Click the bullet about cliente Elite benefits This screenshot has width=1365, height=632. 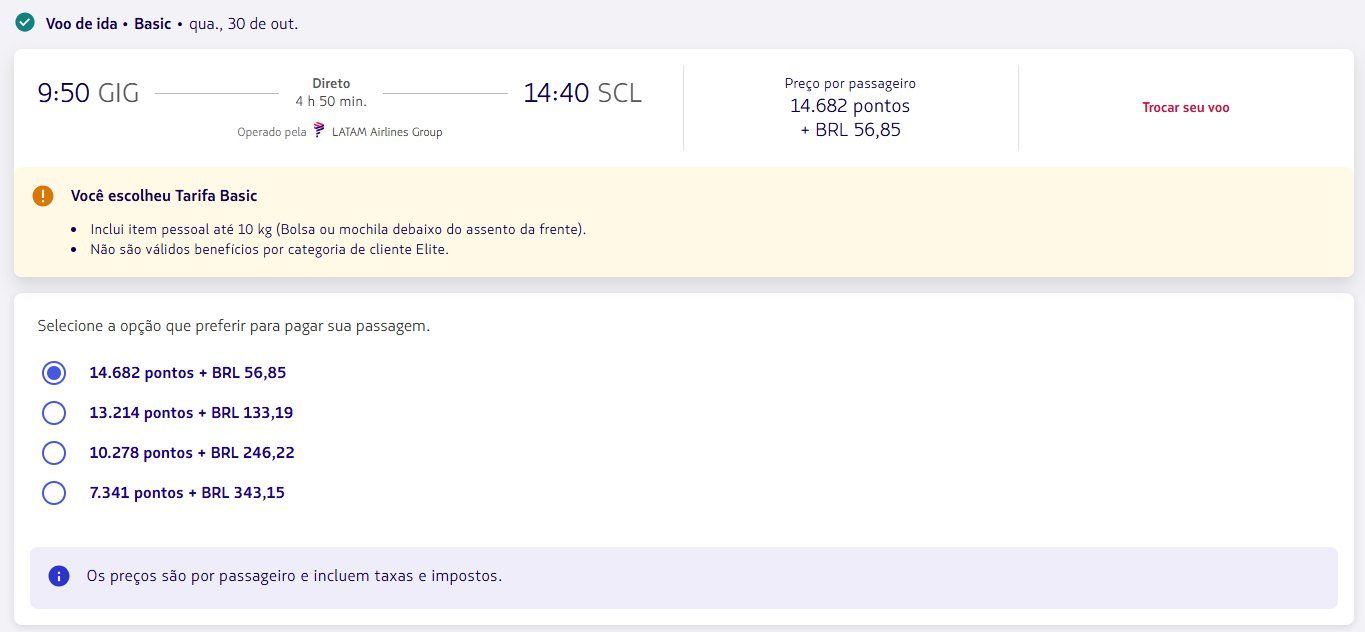(x=269, y=250)
